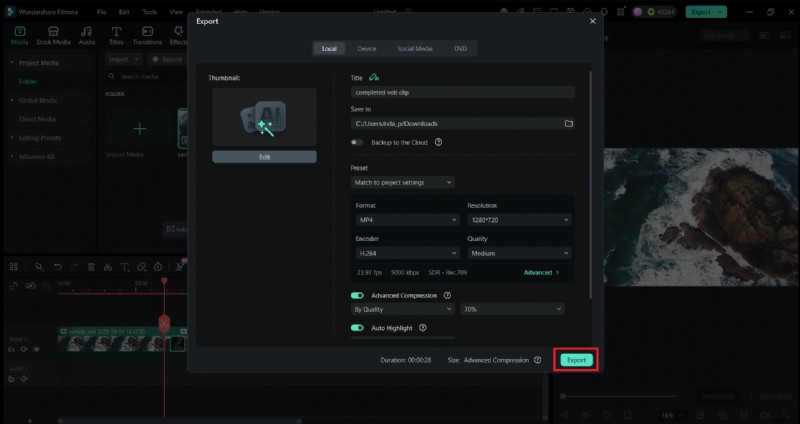
Task: Enable Backup to the Cloud toggle
Action: click(x=357, y=143)
